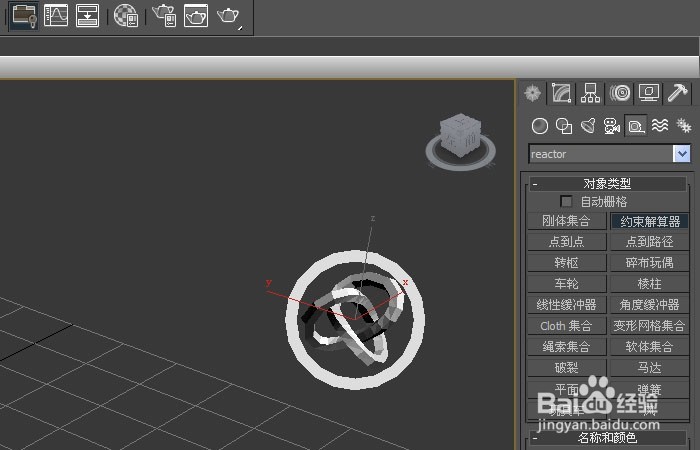Click the 绳索集合 button
This screenshot has height=450, width=700.
(567, 347)
